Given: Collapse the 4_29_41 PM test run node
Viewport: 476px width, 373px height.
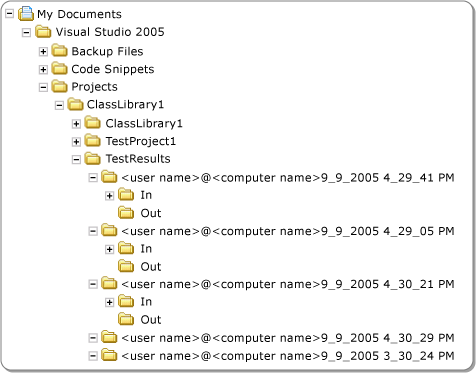Looking at the screenshot, I should 93,178.
